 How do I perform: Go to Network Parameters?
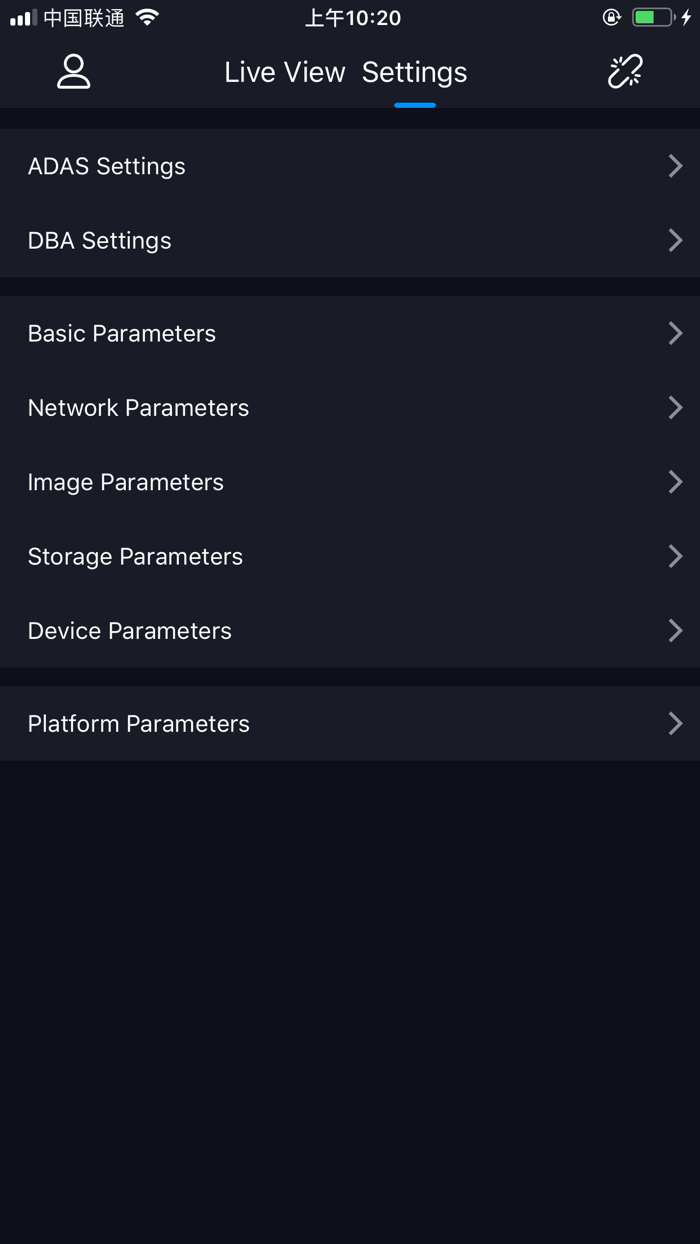pos(350,407)
